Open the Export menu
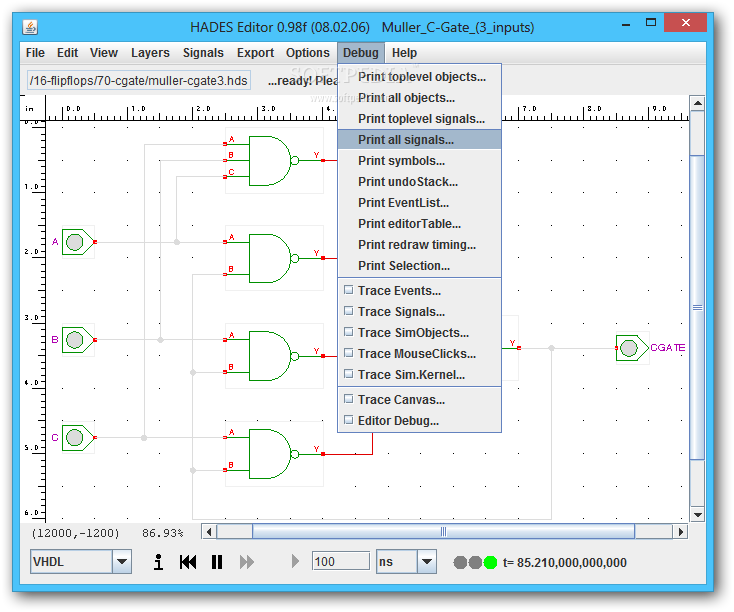The image size is (734, 612). point(255,53)
